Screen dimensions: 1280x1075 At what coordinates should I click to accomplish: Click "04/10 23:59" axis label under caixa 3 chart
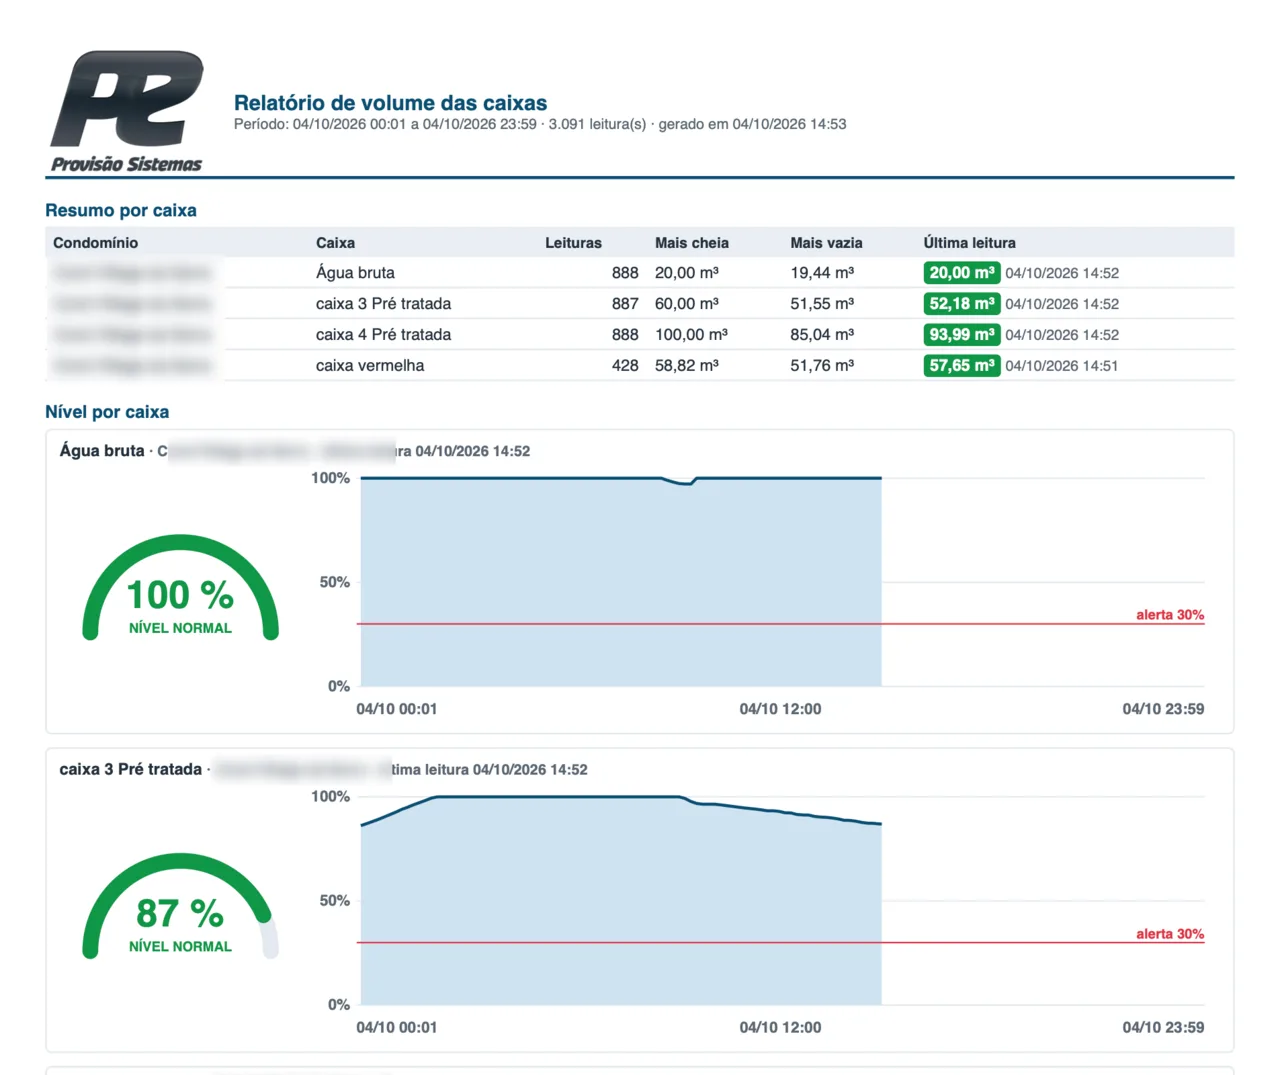coord(1163,1027)
